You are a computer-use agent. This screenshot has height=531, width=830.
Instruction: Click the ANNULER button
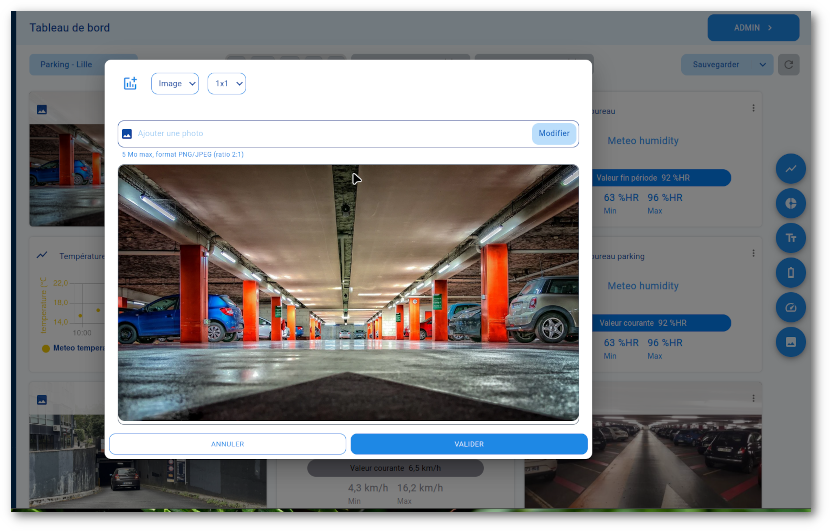coord(227,444)
